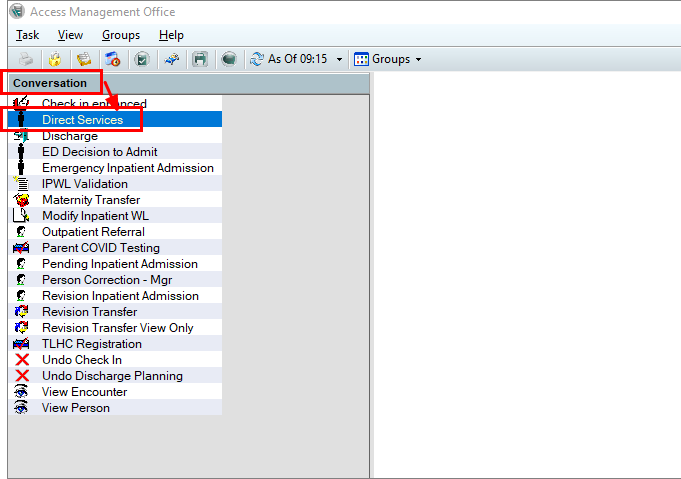Click the floppy disk save icon
Image resolution: width=681 pixels, height=479 pixels.
[x=200, y=59]
